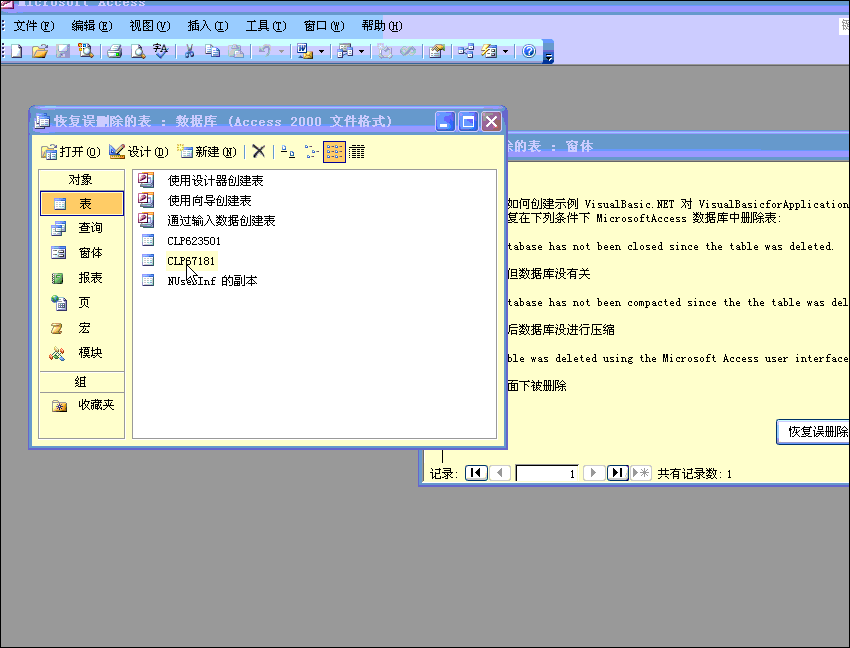Select the 表 (Tables) object category

coord(82,204)
